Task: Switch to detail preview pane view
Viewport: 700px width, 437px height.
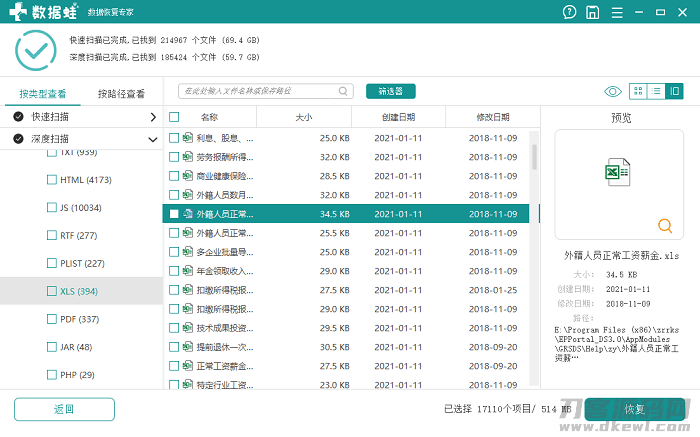Action: (674, 91)
